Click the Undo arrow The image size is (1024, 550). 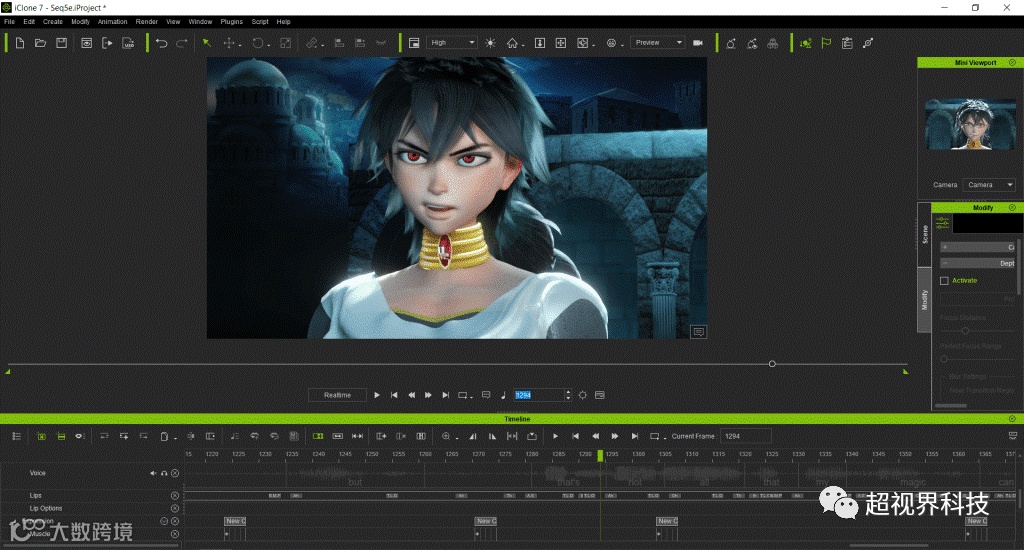[161, 43]
